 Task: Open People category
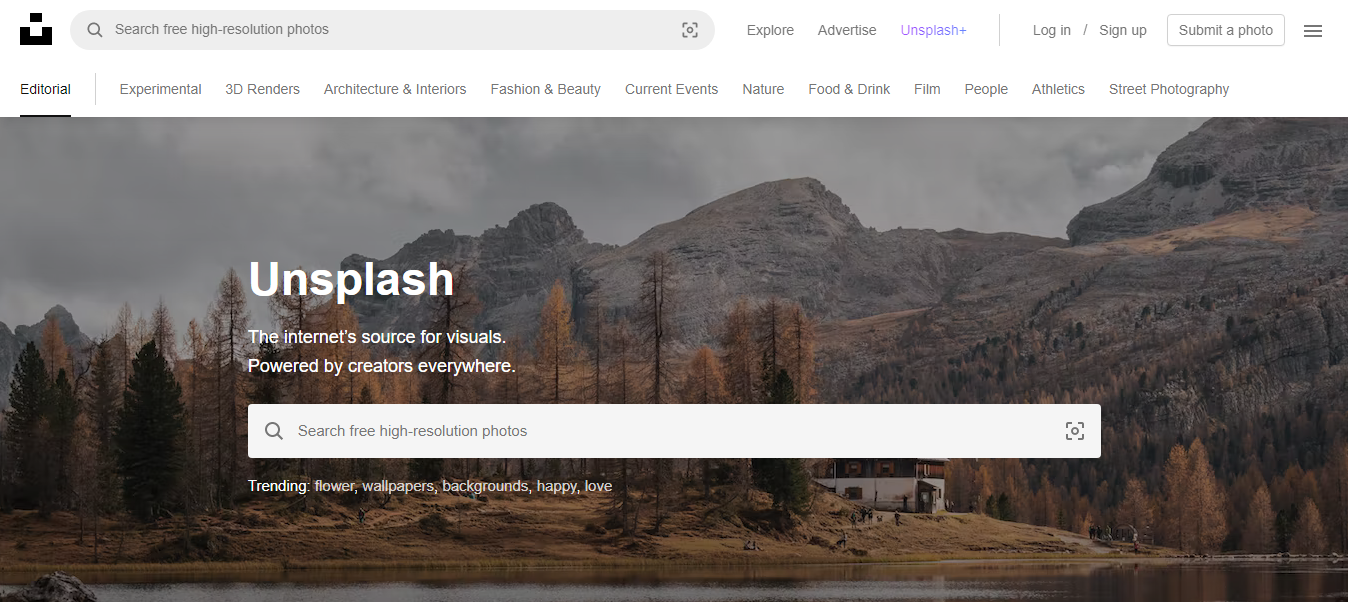986,89
